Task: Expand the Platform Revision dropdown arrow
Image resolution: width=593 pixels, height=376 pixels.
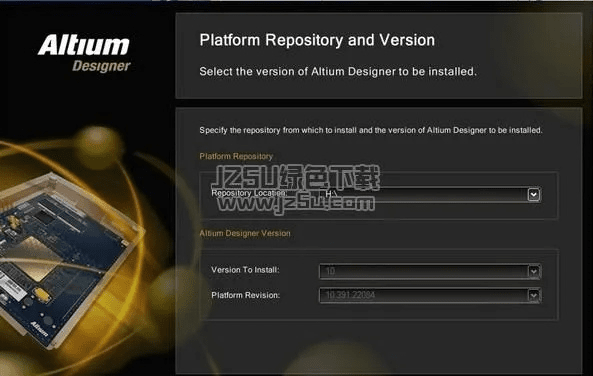Action: pyautogui.click(x=533, y=295)
